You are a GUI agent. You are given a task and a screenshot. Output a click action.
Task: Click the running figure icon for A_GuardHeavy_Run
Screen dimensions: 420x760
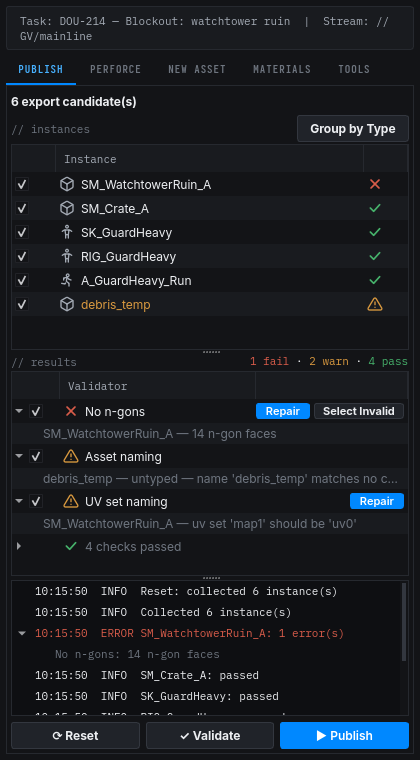click(67, 280)
